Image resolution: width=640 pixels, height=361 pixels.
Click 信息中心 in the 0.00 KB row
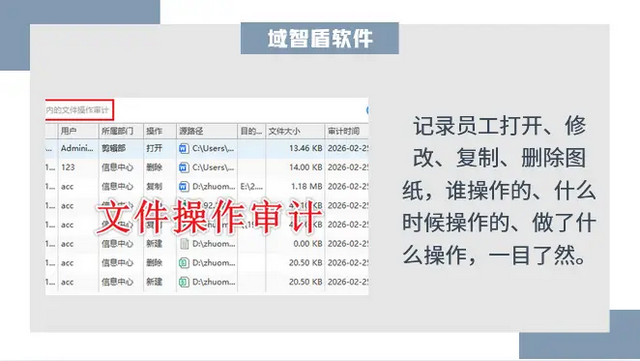click(117, 244)
